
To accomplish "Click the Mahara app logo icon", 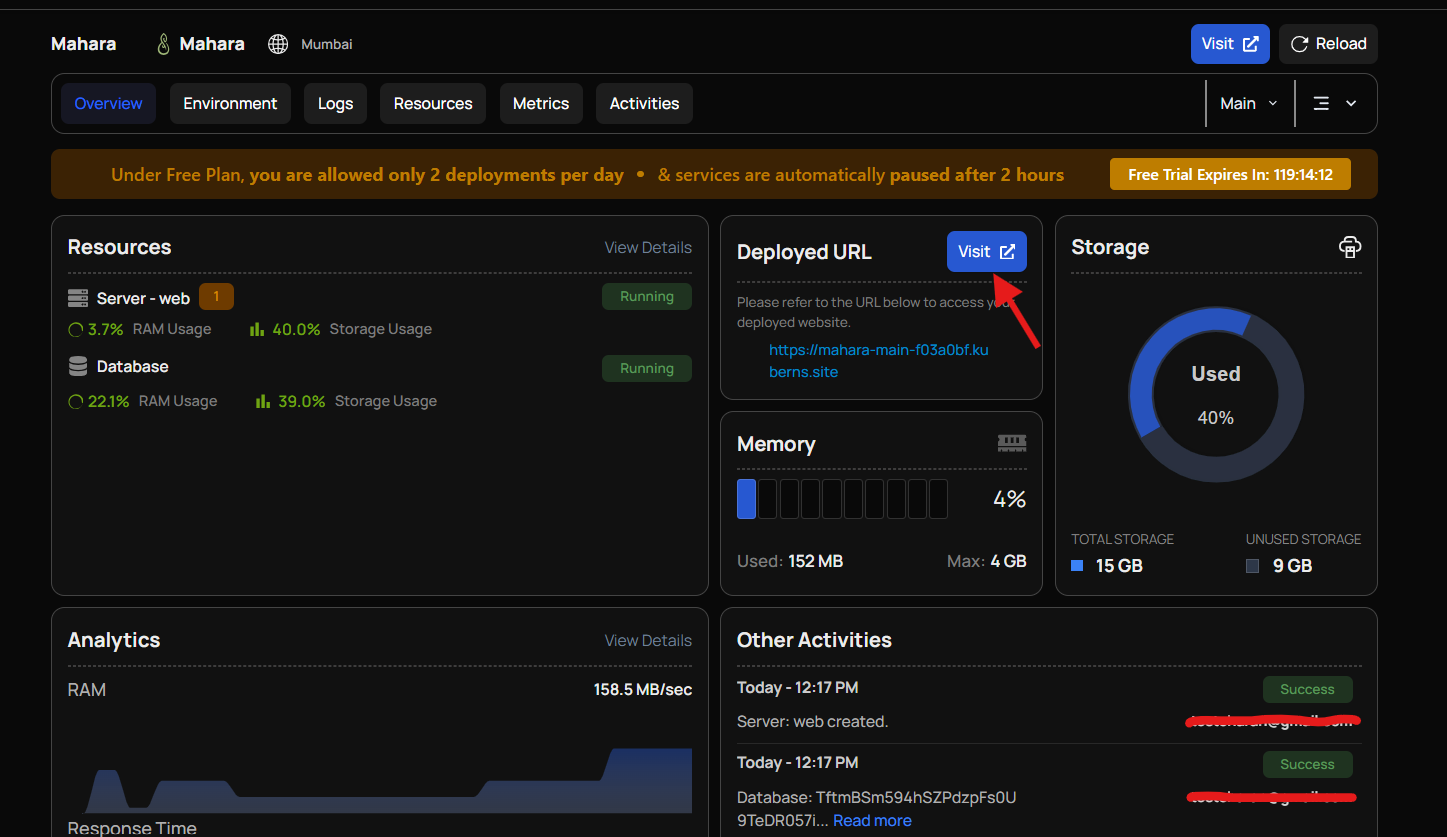I will (x=163, y=44).
